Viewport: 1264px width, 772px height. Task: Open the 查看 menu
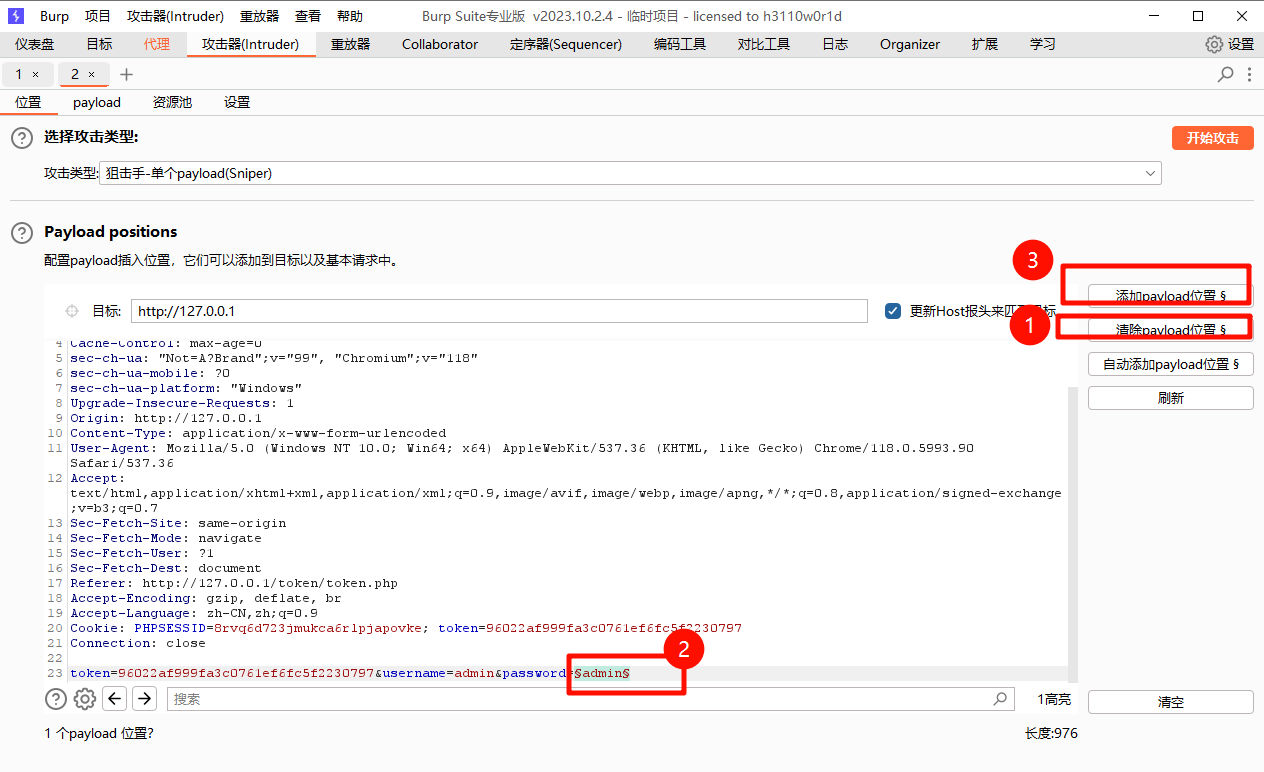coord(308,16)
